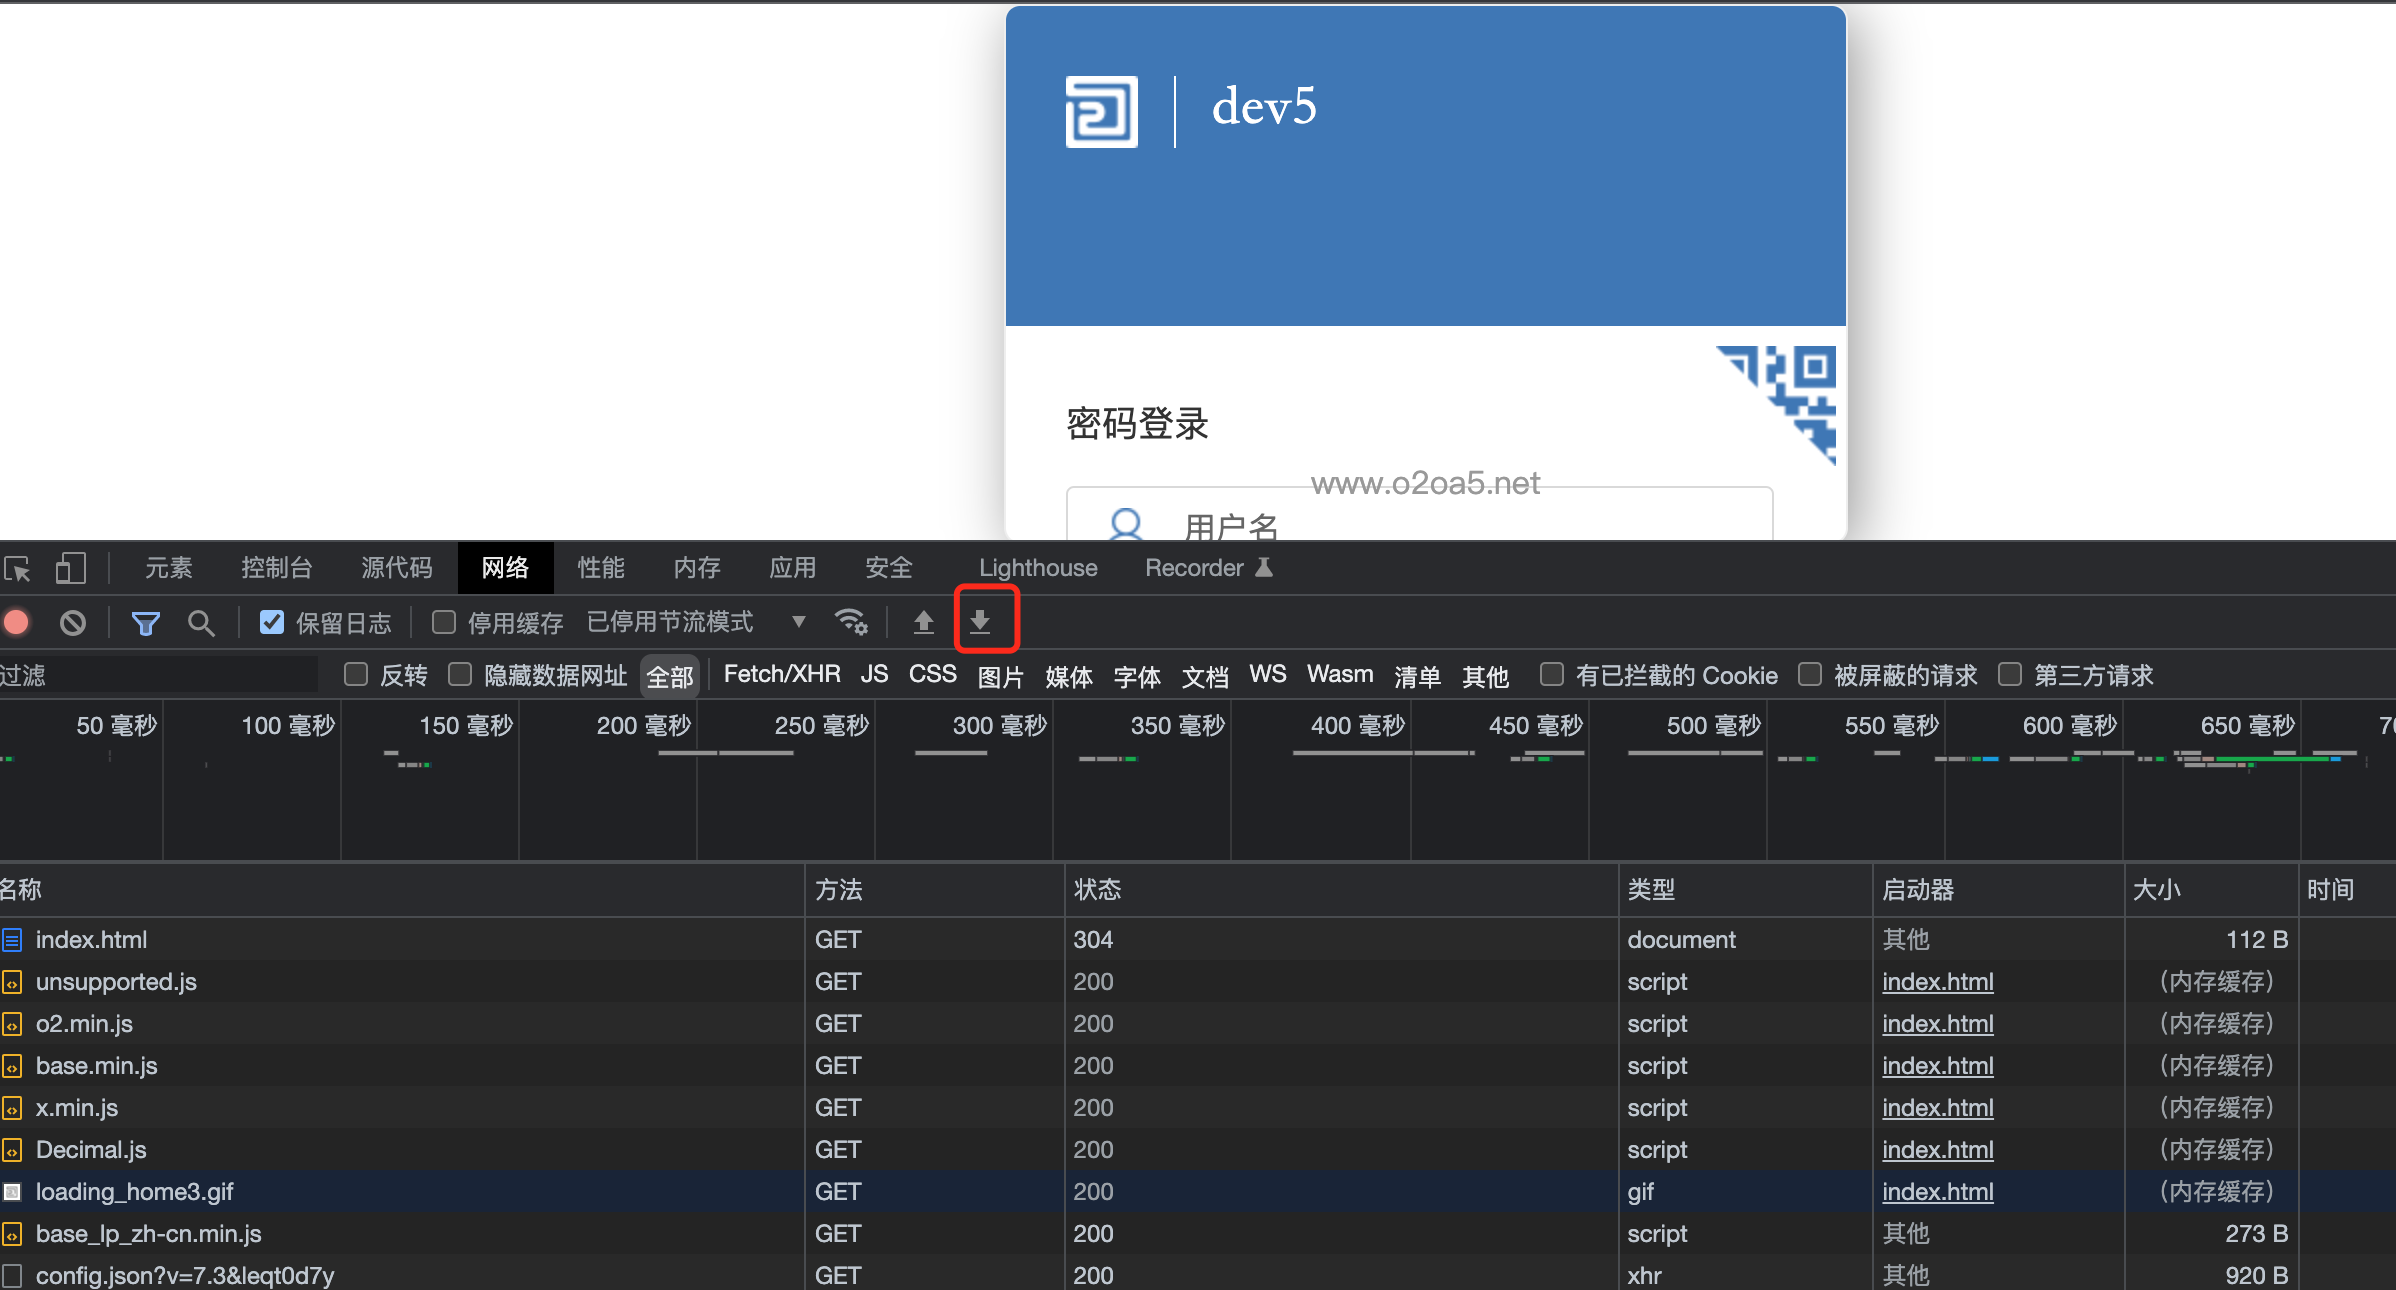Open the network filter funnel icon
The height and width of the screenshot is (1290, 2396).
146,621
